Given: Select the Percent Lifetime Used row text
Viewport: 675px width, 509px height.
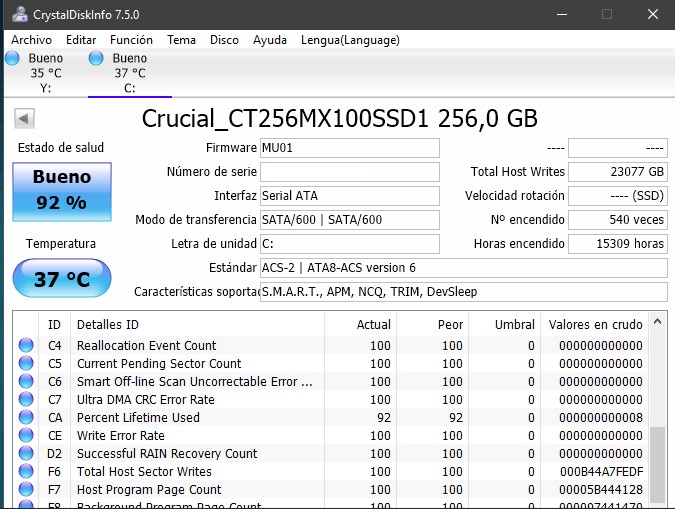Looking at the screenshot, I should [138, 417].
